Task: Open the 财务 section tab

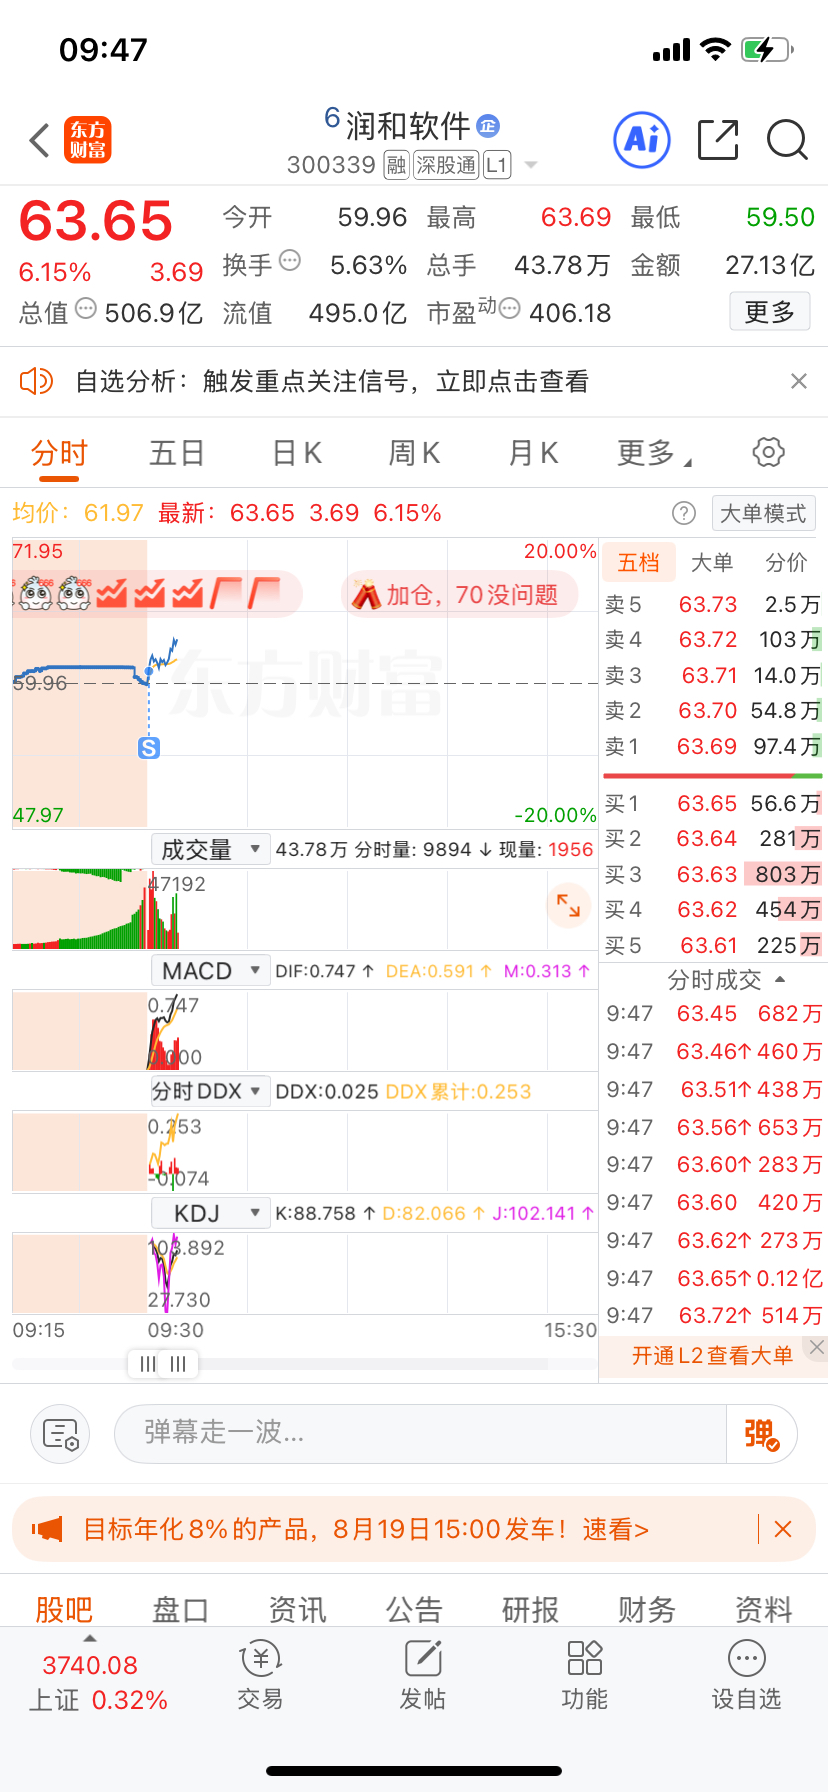Action: pos(647,1609)
